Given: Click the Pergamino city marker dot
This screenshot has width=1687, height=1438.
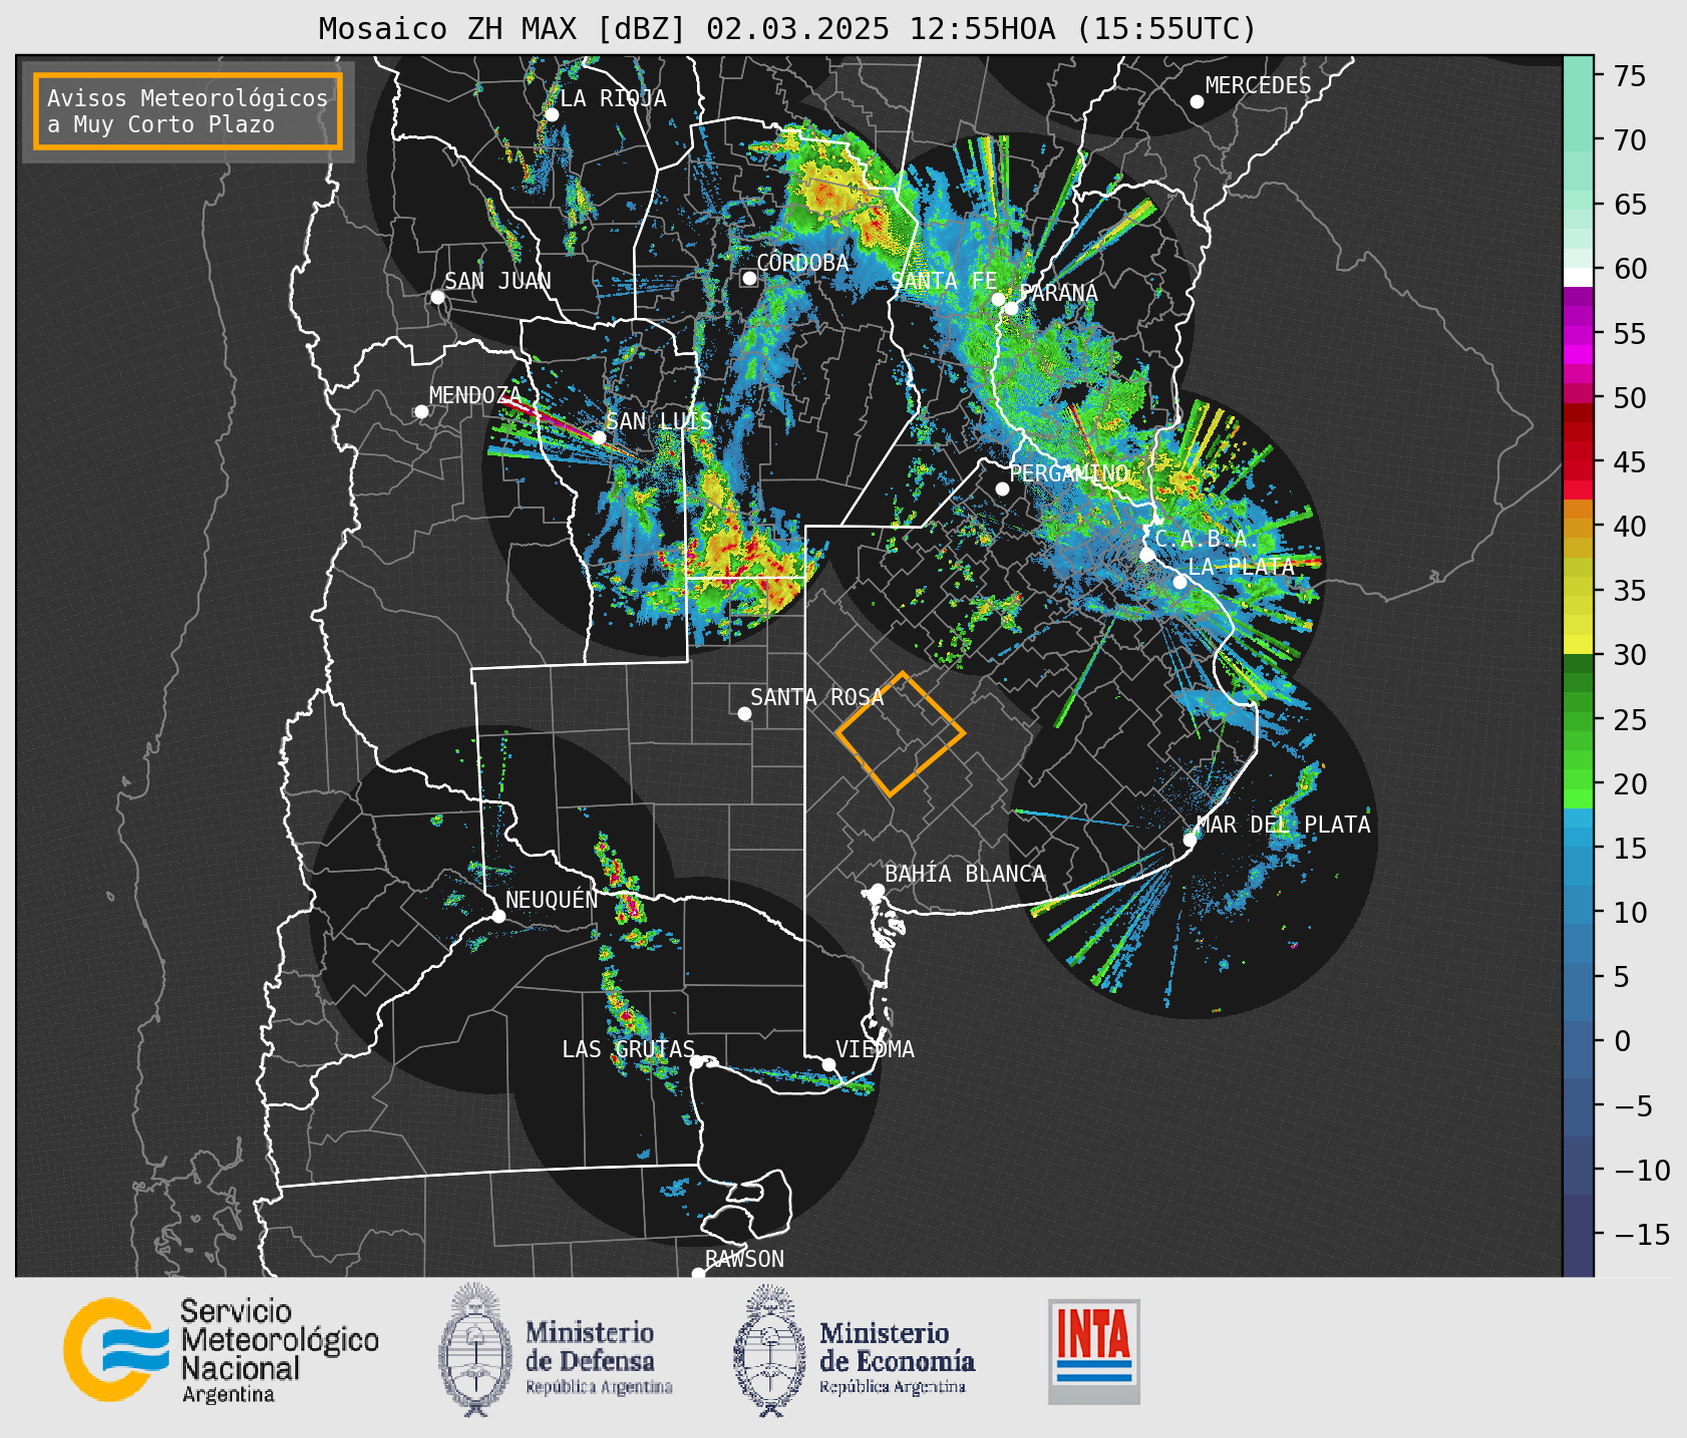Looking at the screenshot, I should tap(1002, 489).
